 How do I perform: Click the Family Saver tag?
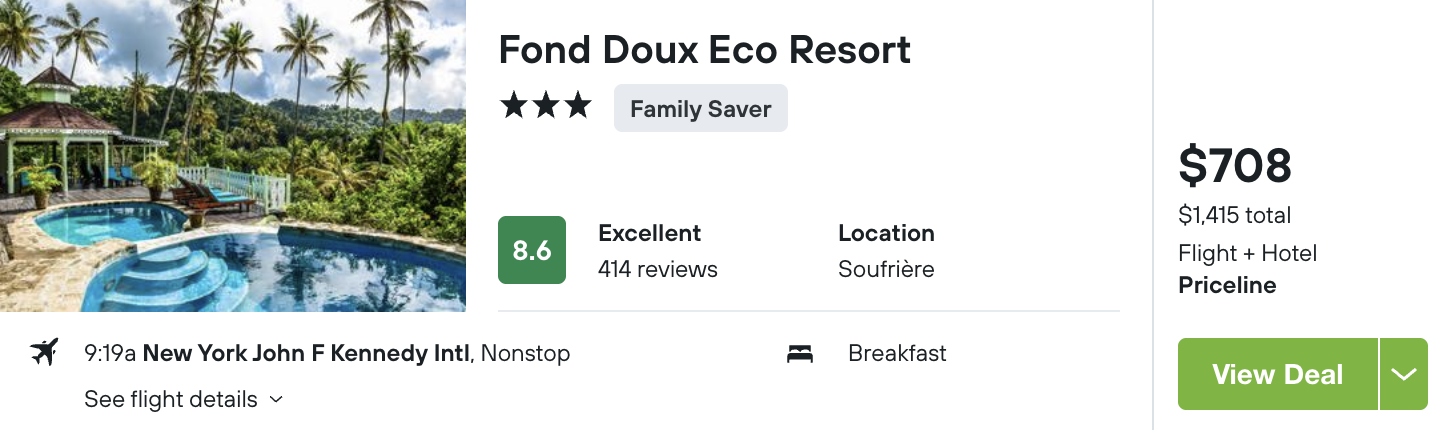[701, 108]
